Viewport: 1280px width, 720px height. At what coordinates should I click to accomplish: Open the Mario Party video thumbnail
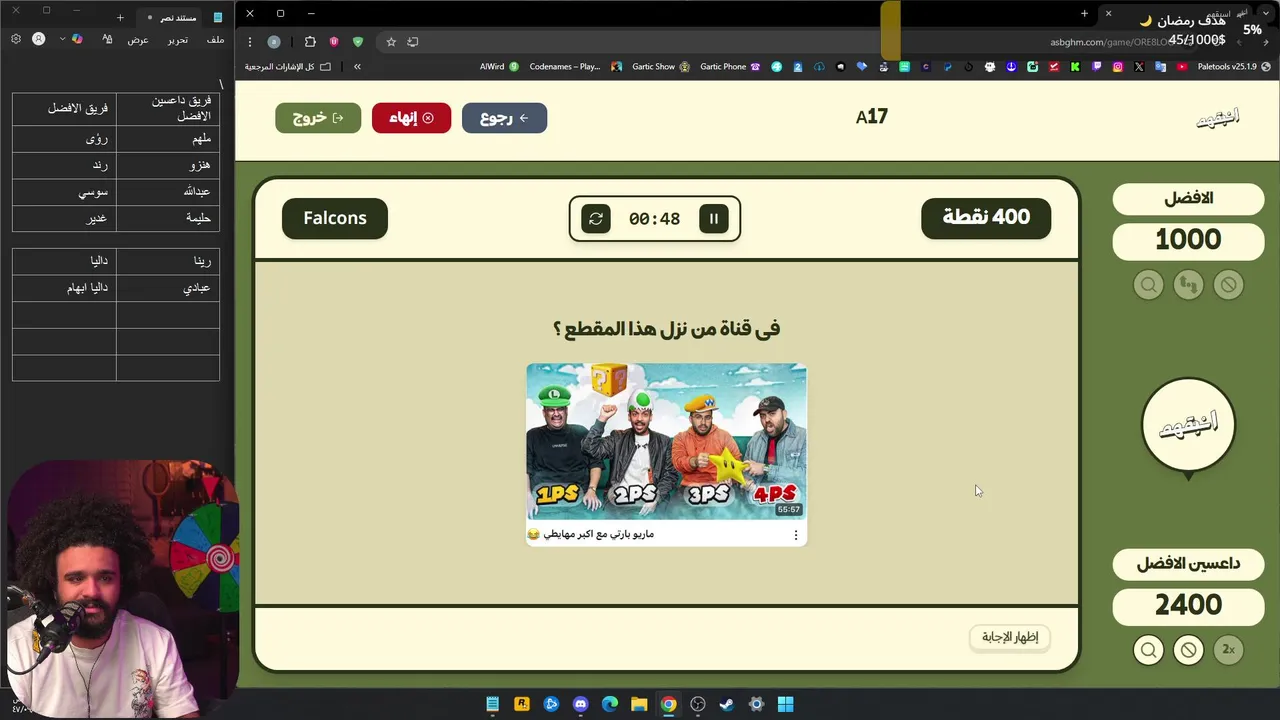(x=666, y=441)
